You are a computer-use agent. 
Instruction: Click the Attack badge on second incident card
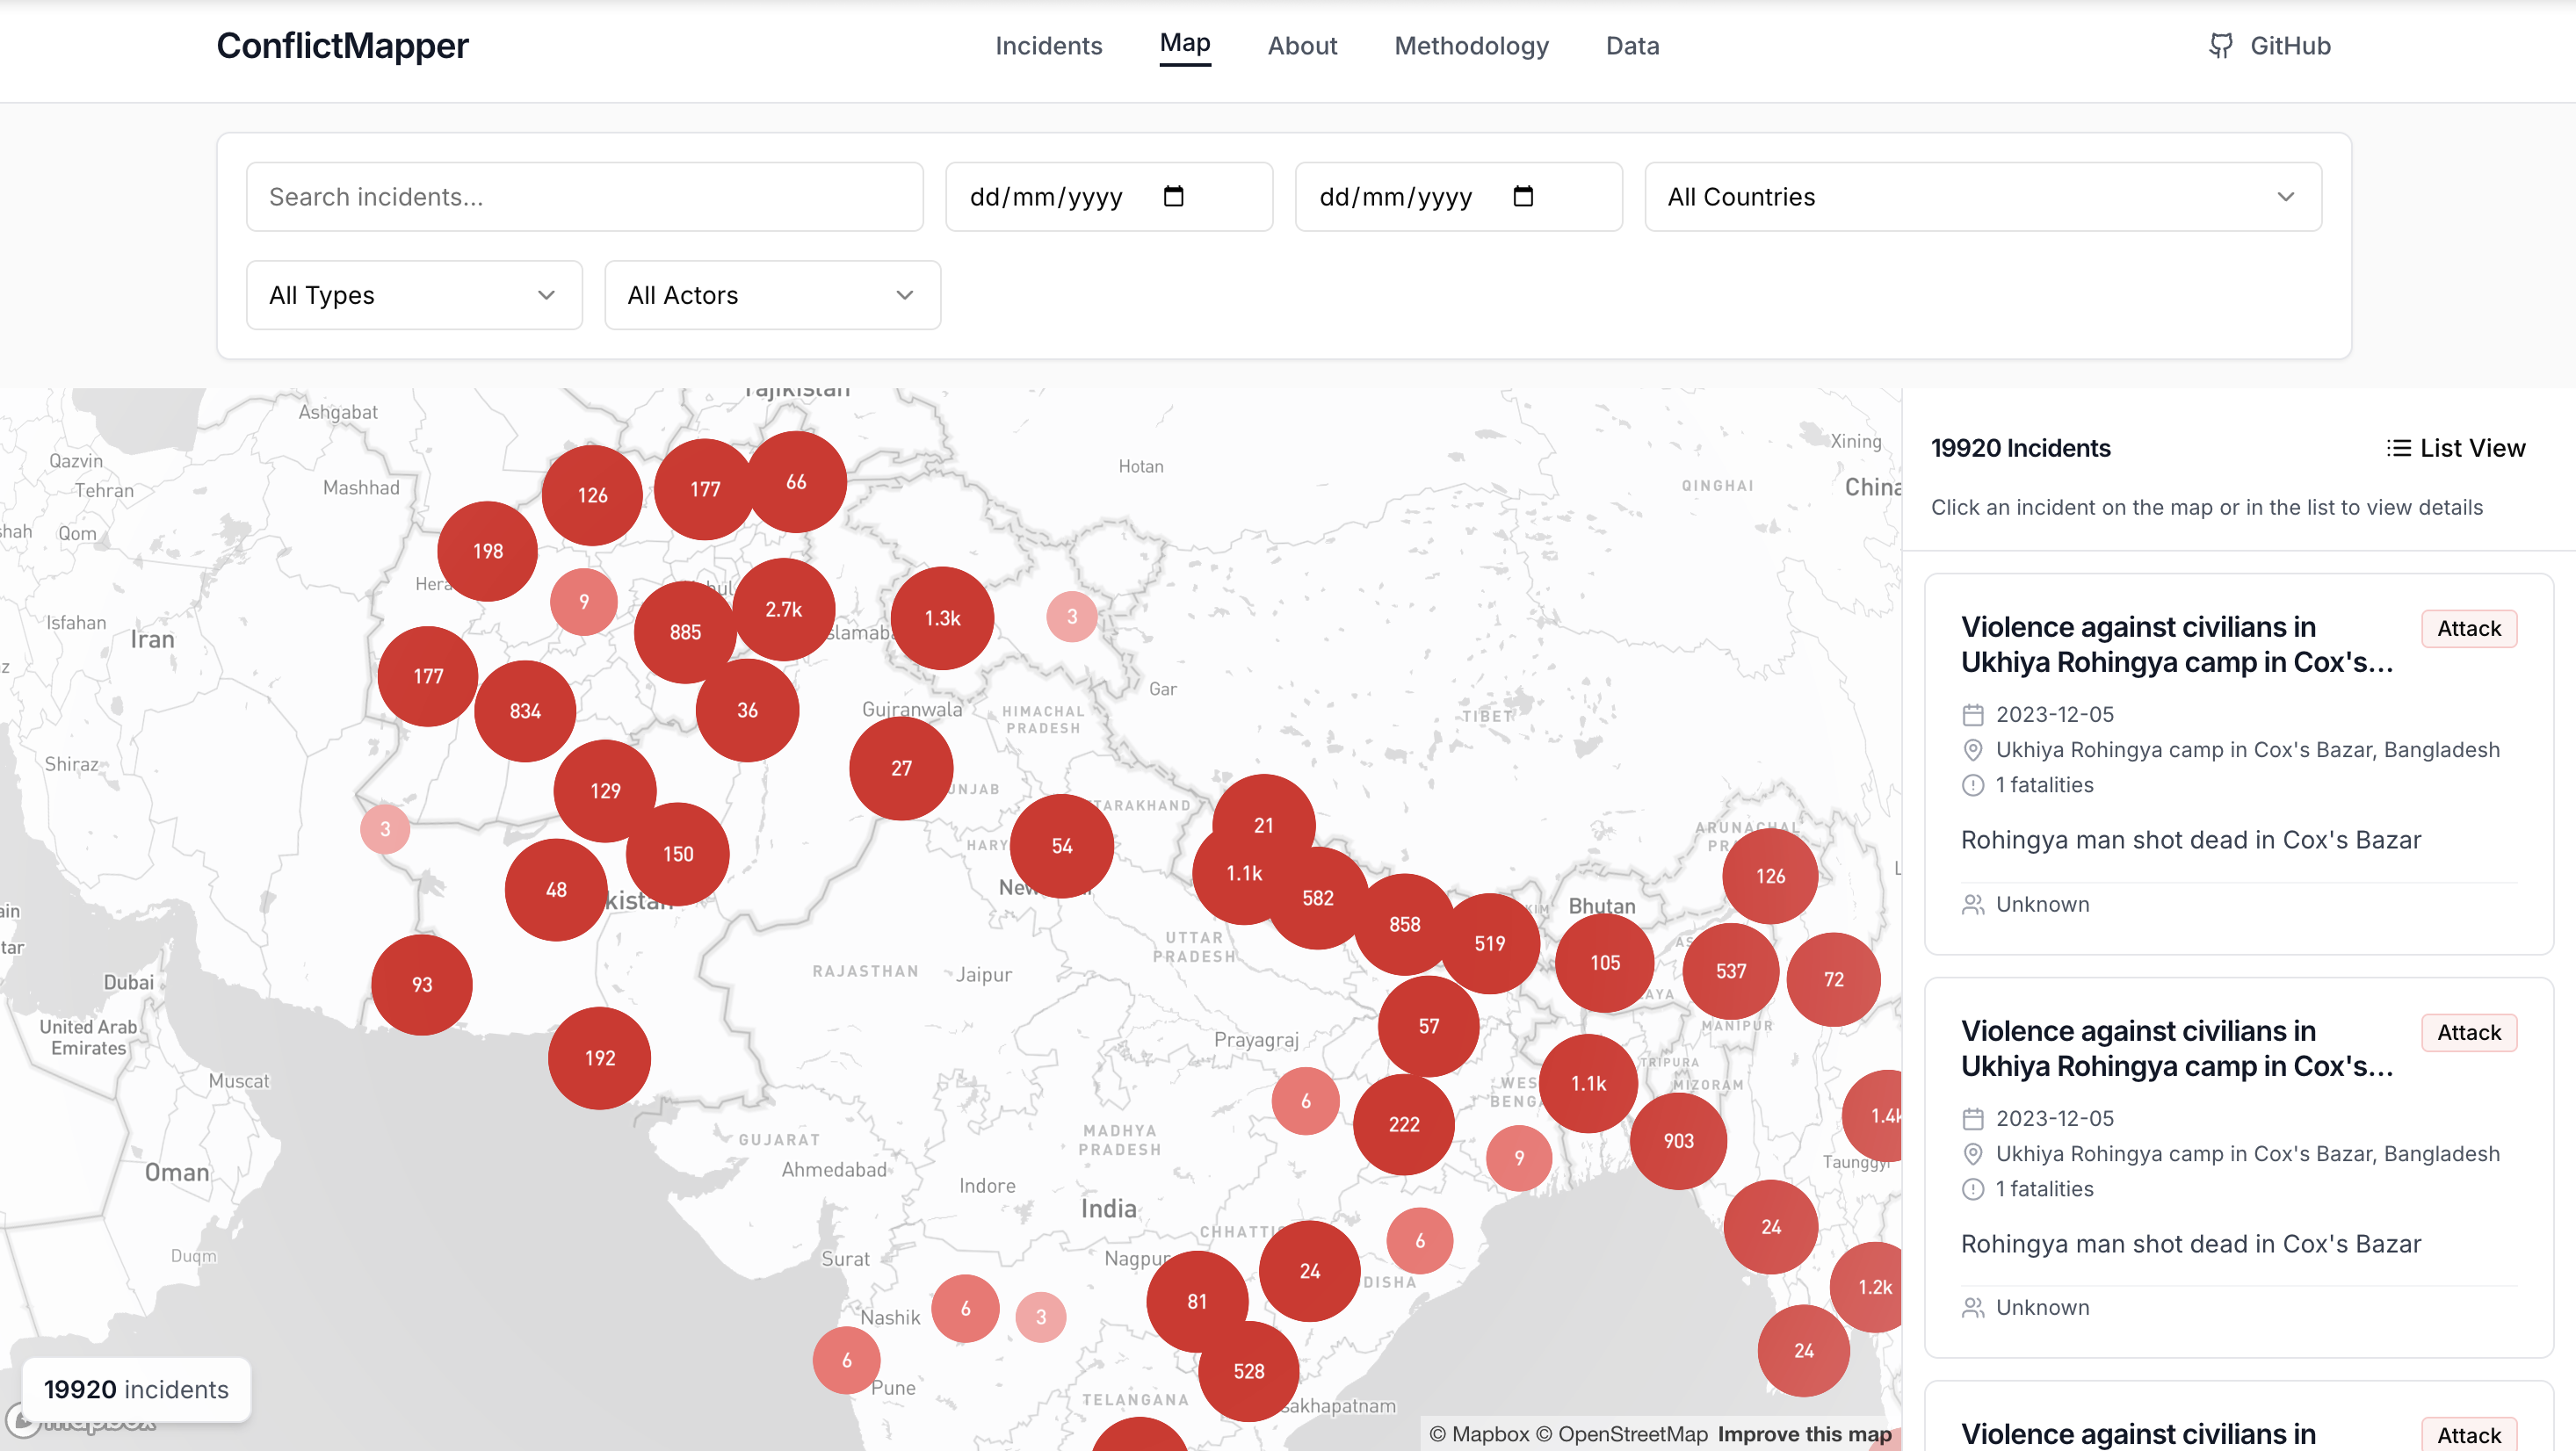(x=2468, y=1032)
